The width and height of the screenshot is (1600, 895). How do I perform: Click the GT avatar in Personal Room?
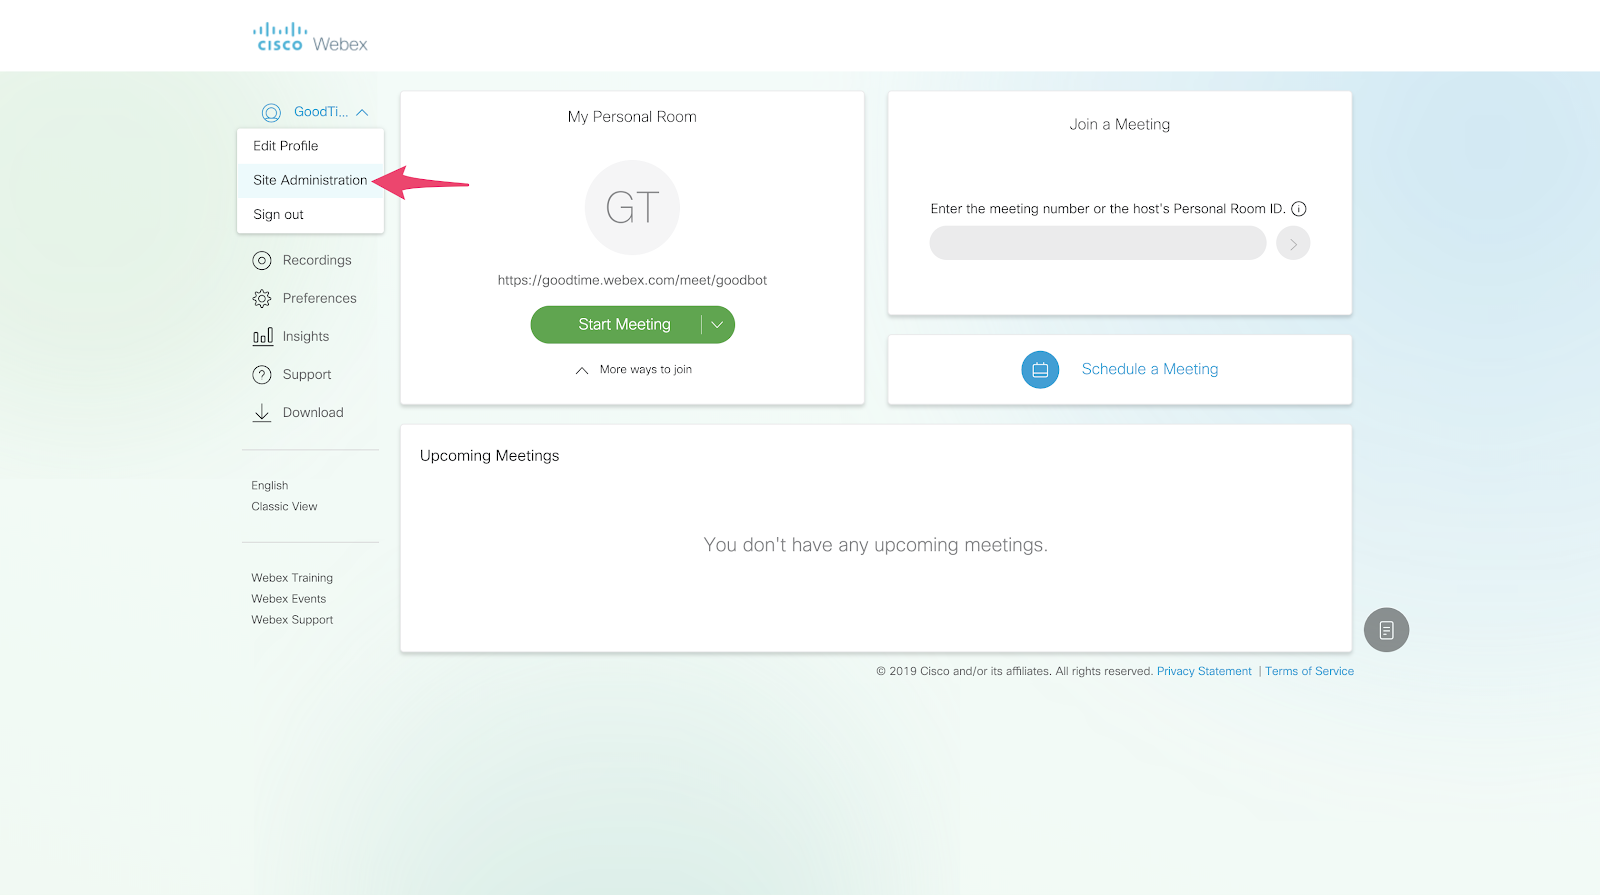click(632, 207)
